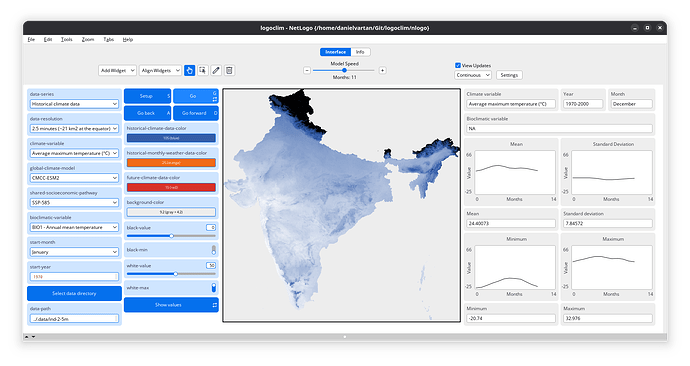Choose the edit pencil tool icon
The image size is (690, 366).
pos(216,70)
